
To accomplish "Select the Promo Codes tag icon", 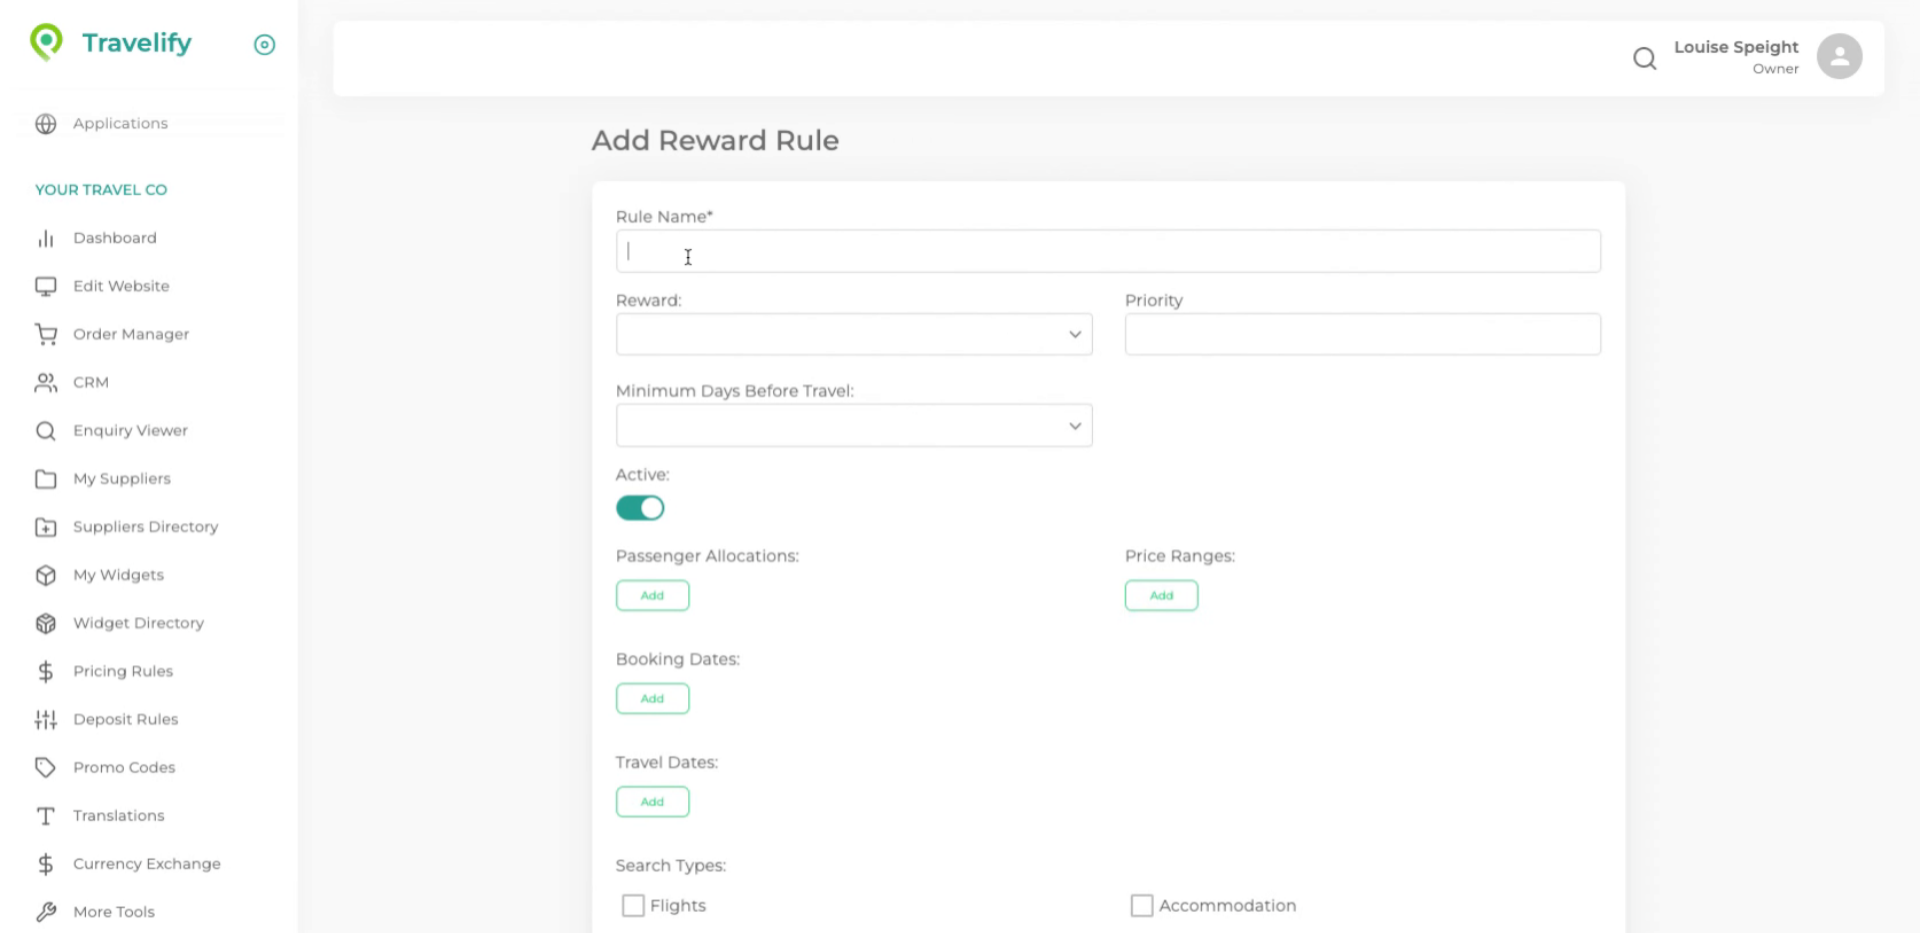I will pos(46,767).
